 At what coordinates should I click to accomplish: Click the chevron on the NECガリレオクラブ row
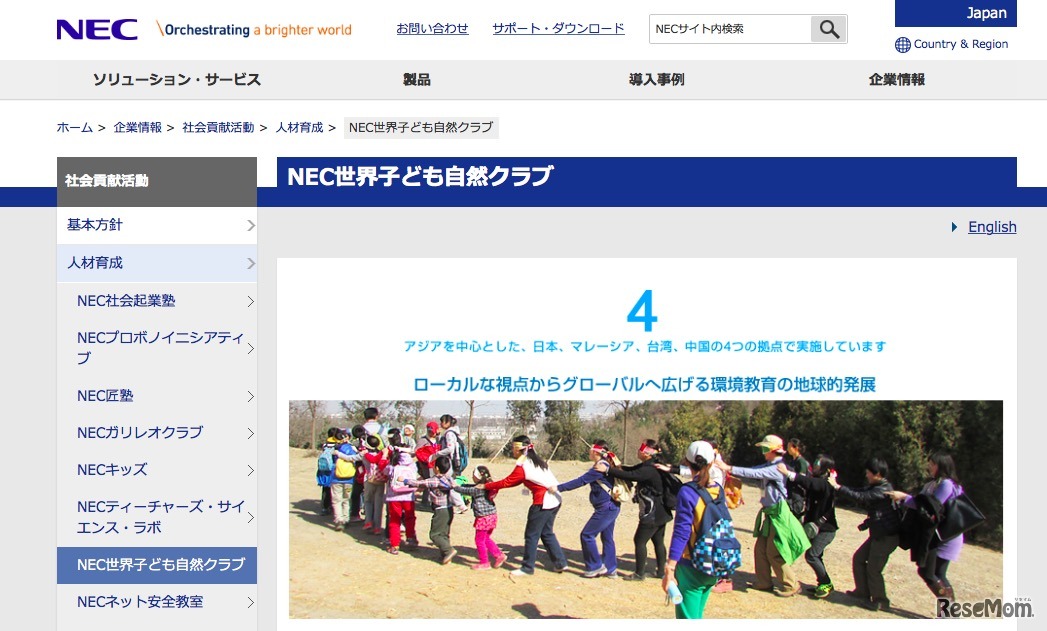tap(250, 433)
